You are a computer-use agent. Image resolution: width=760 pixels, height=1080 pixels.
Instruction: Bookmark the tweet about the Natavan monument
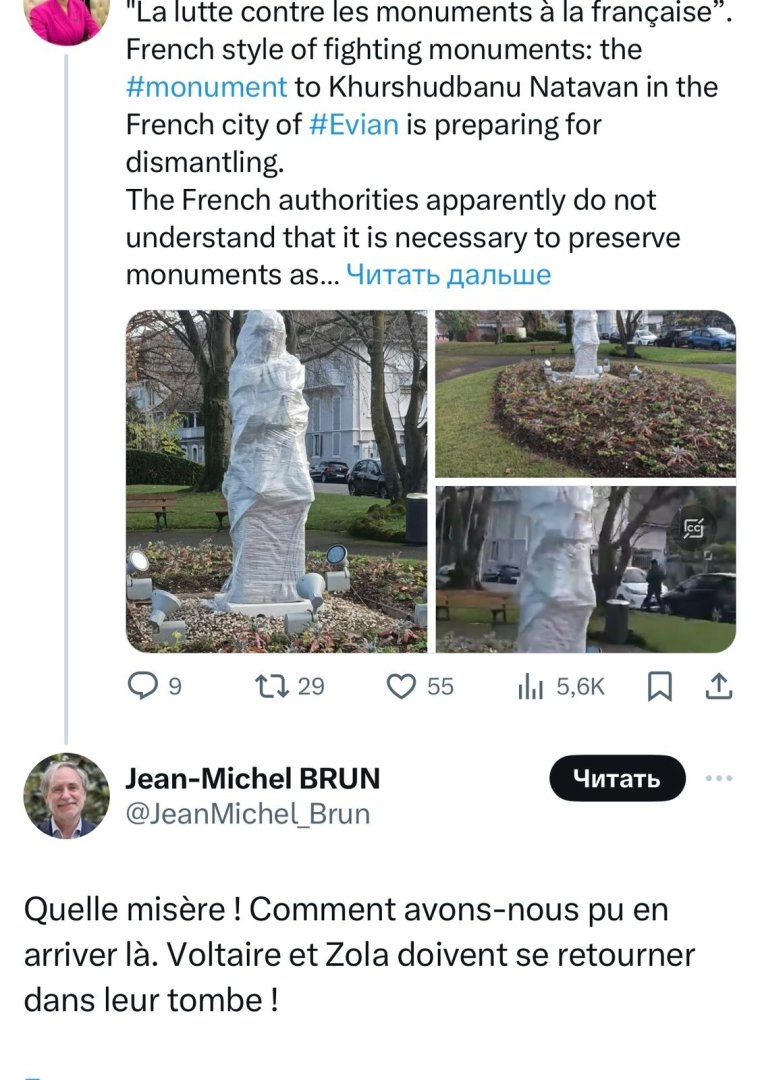pos(660,686)
